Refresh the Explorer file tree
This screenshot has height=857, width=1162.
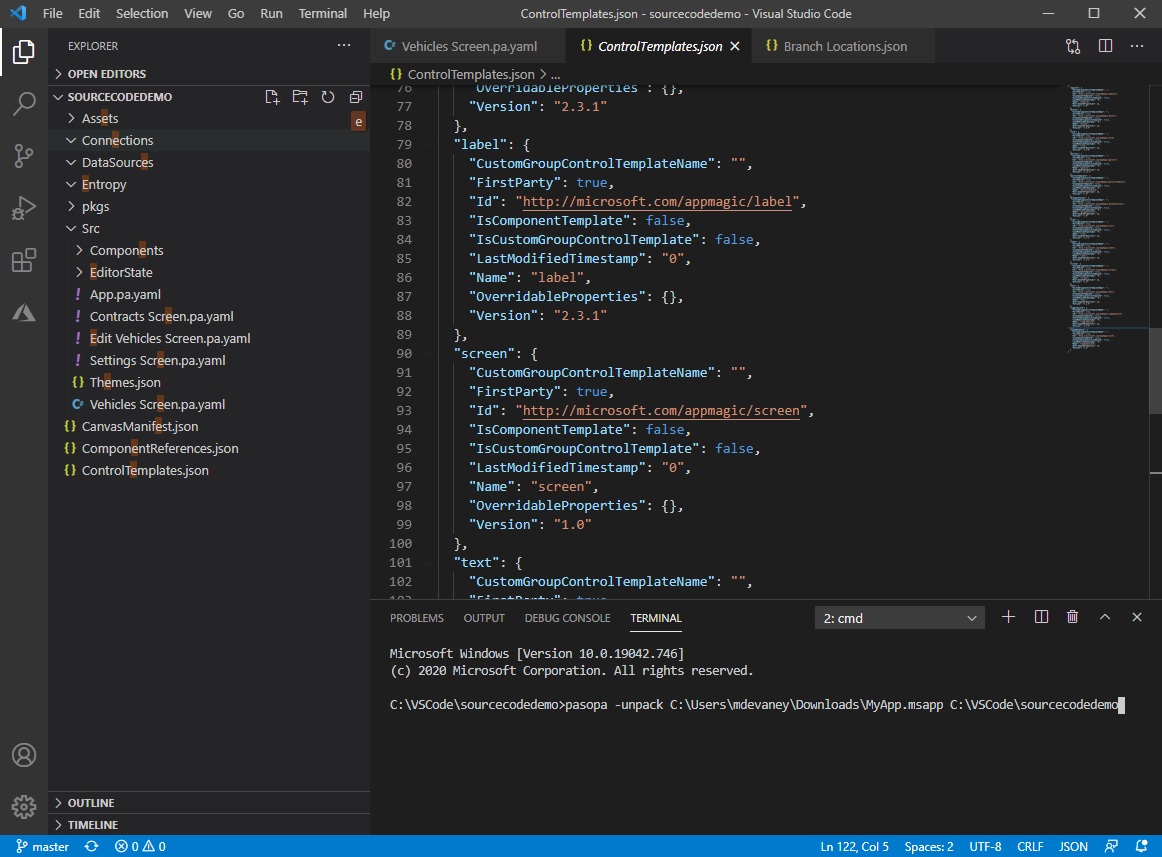coord(327,96)
